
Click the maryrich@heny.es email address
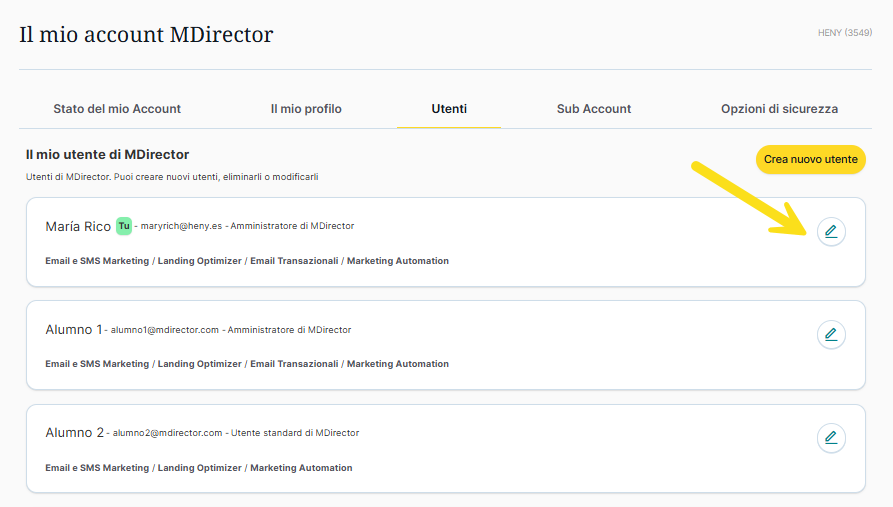pyautogui.click(x=181, y=226)
